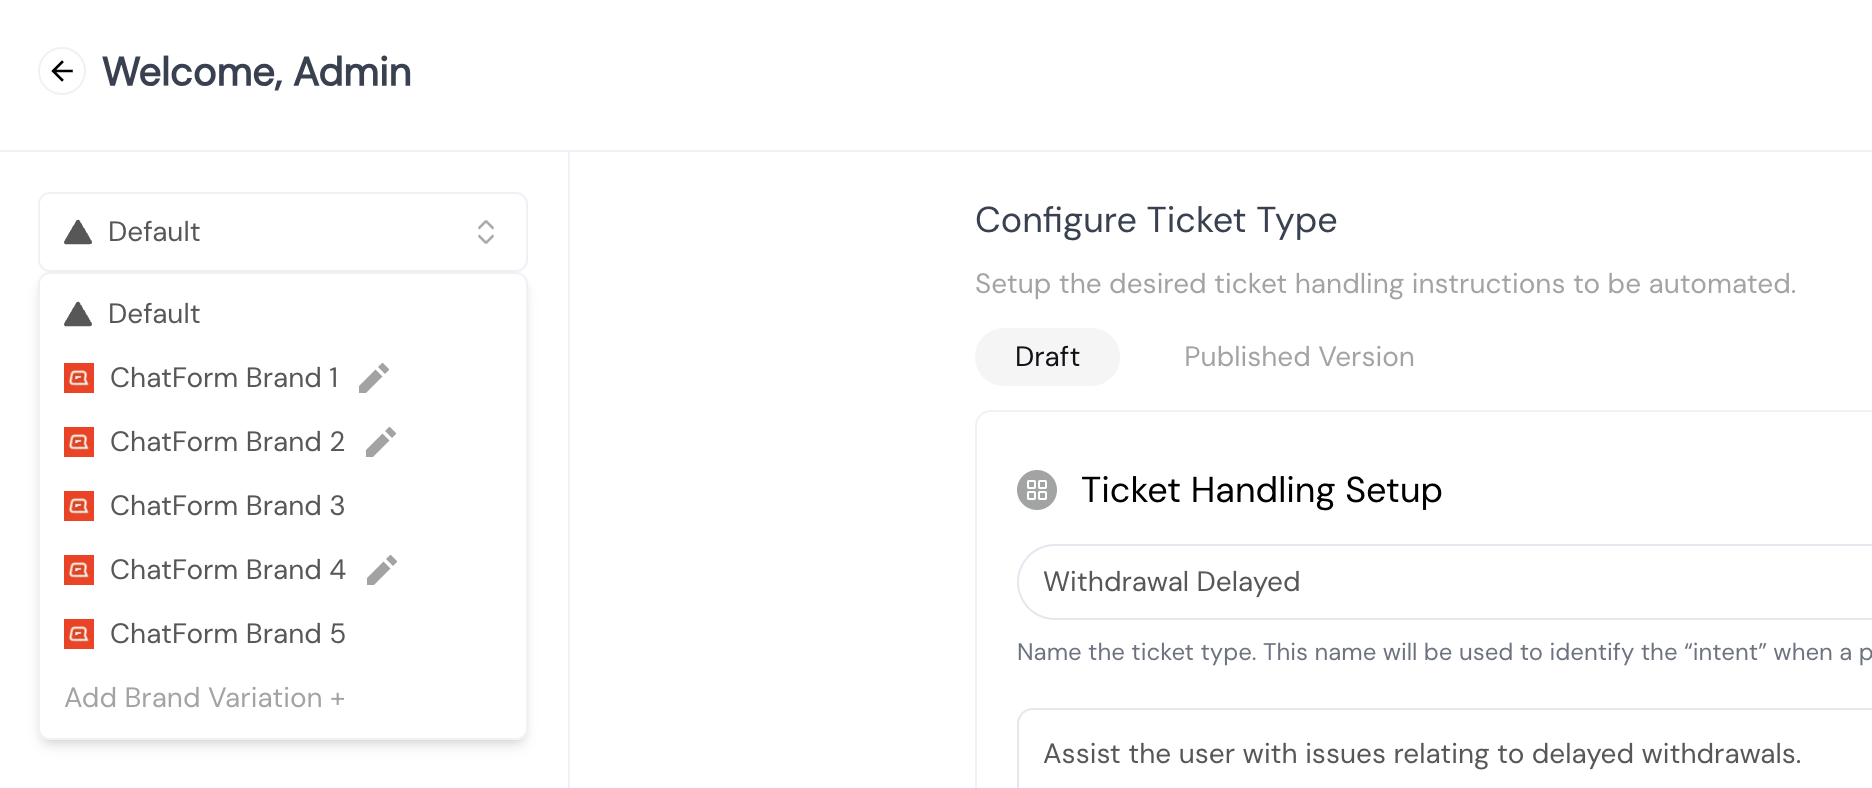Image resolution: width=1872 pixels, height=788 pixels.
Task: Collapse the Default brand dropdown
Action: pyautogui.click(x=283, y=232)
